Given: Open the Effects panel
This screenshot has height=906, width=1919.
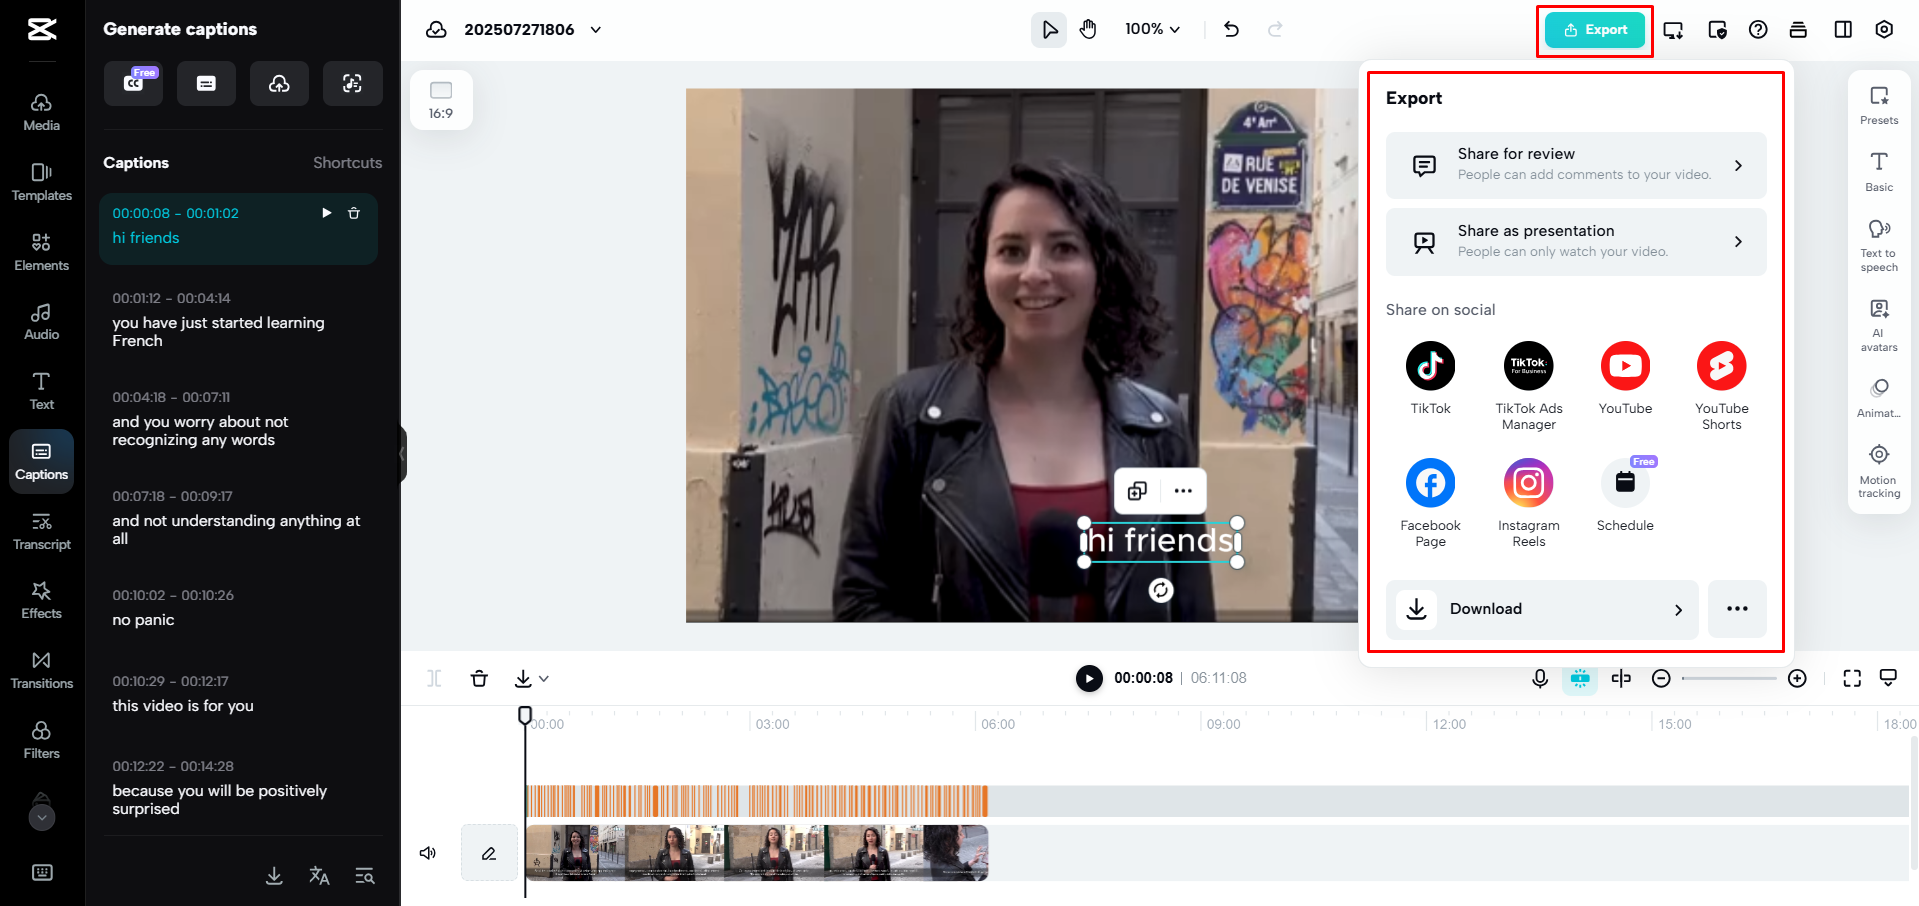Looking at the screenshot, I should point(41,599).
